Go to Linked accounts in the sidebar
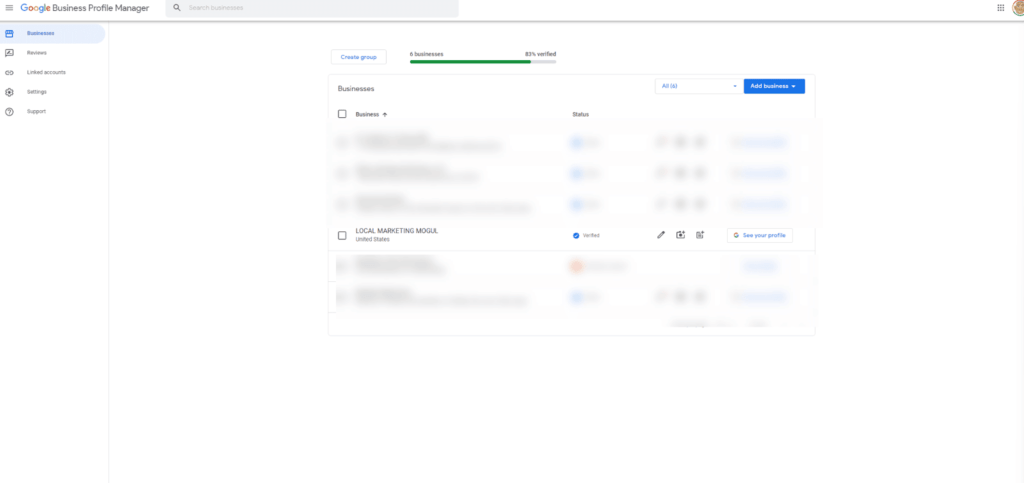The height and width of the screenshot is (483, 1024). (46, 72)
